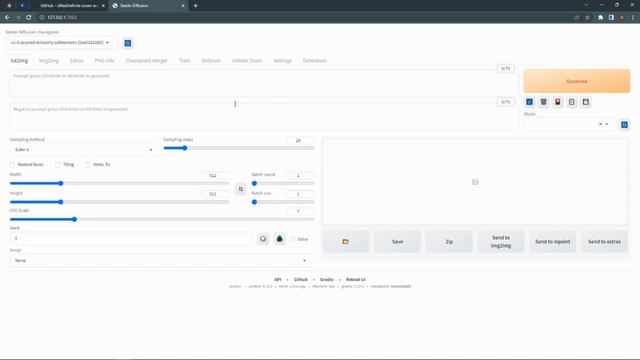Open the Extras tab
This screenshot has height=360, width=640.
coord(76,60)
